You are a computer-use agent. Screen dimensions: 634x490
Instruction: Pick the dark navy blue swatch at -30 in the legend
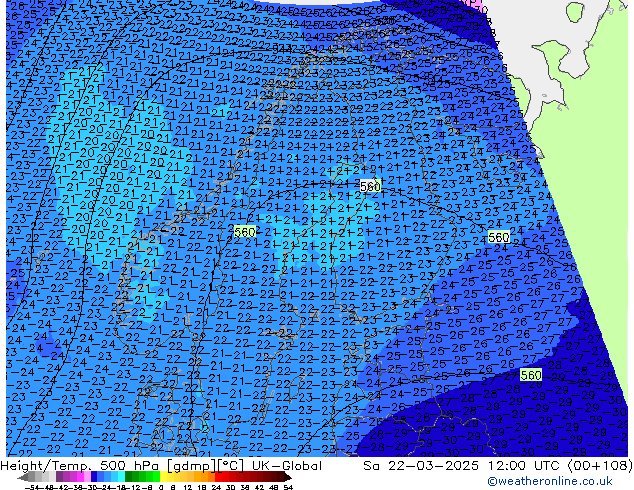[x=94, y=477]
